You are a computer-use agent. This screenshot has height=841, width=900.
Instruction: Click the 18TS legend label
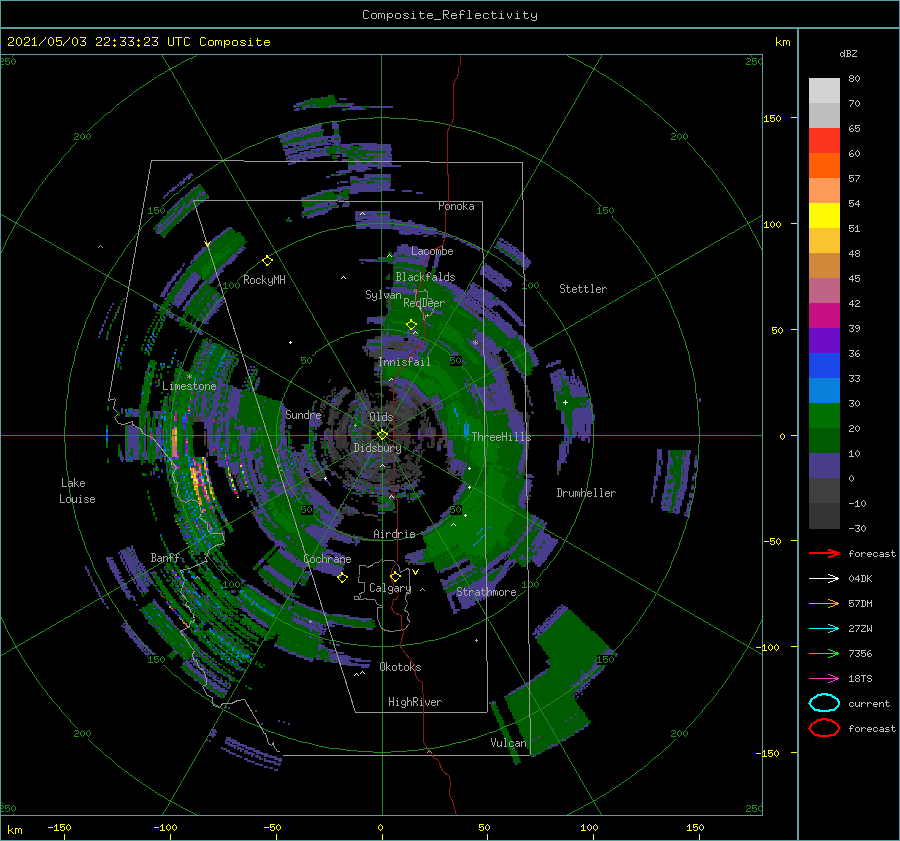(x=860, y=679)
